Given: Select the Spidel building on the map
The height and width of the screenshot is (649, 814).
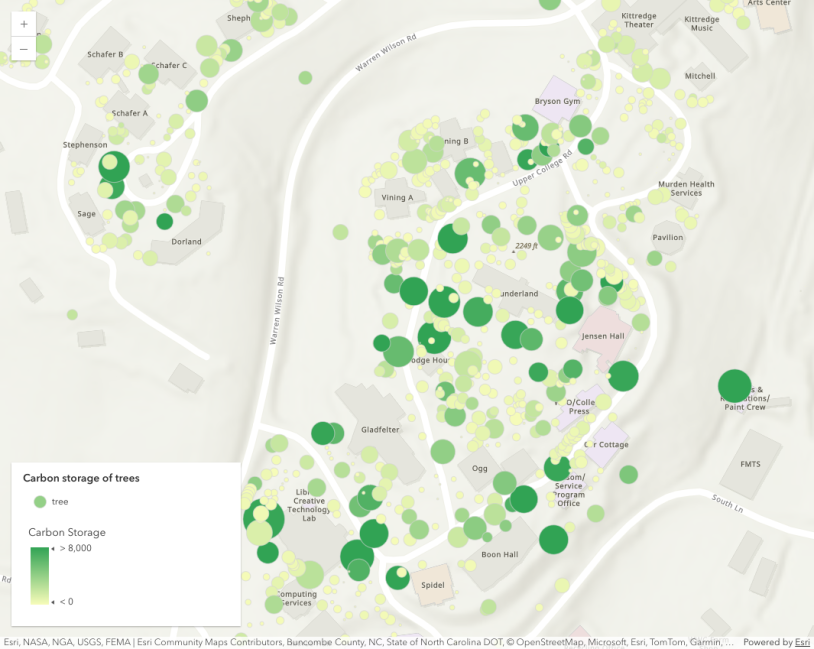Looking at the screenshot, I should click(433, 584).
